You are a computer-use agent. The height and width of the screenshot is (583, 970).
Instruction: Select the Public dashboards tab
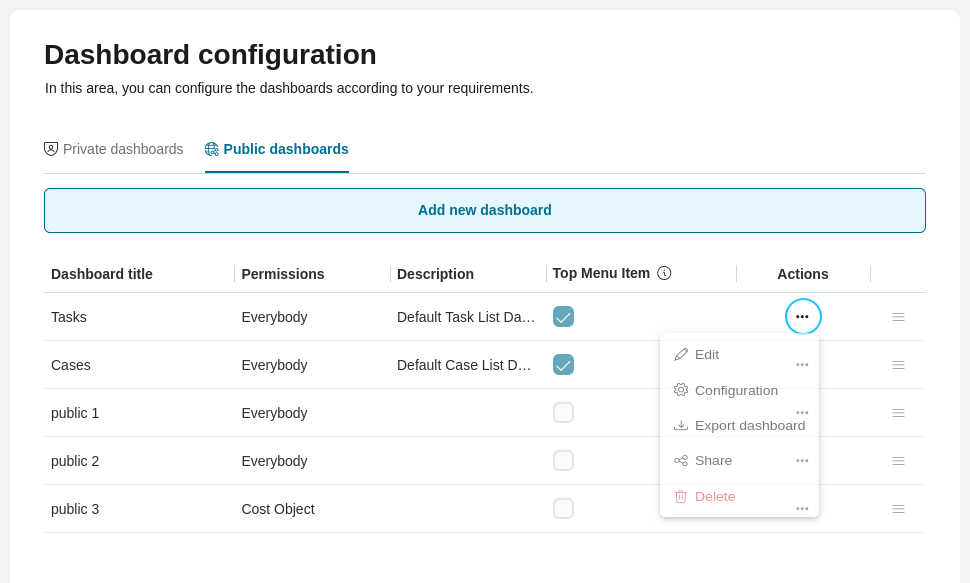point(276,148)
